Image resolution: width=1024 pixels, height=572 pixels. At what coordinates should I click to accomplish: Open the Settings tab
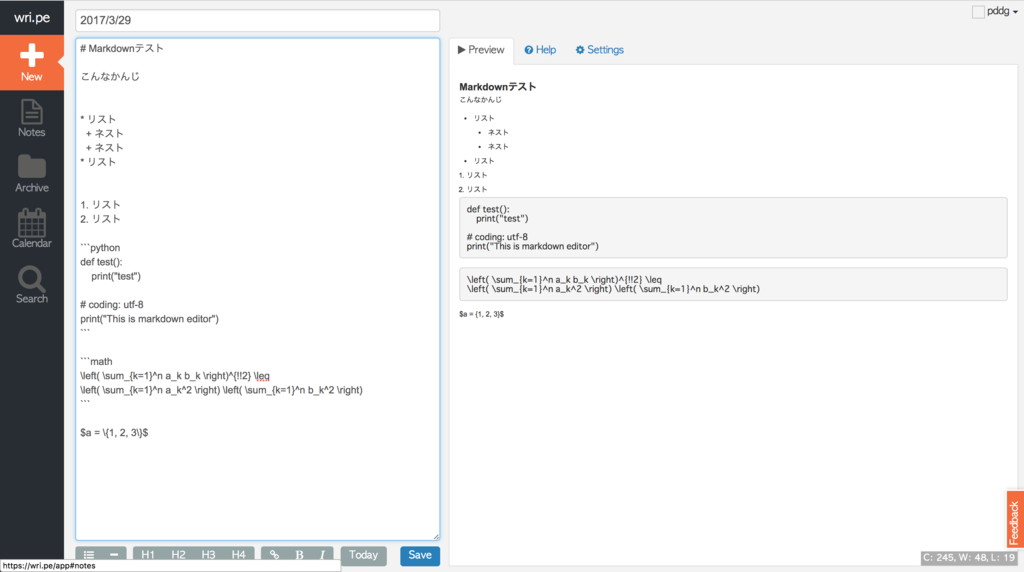600,50
